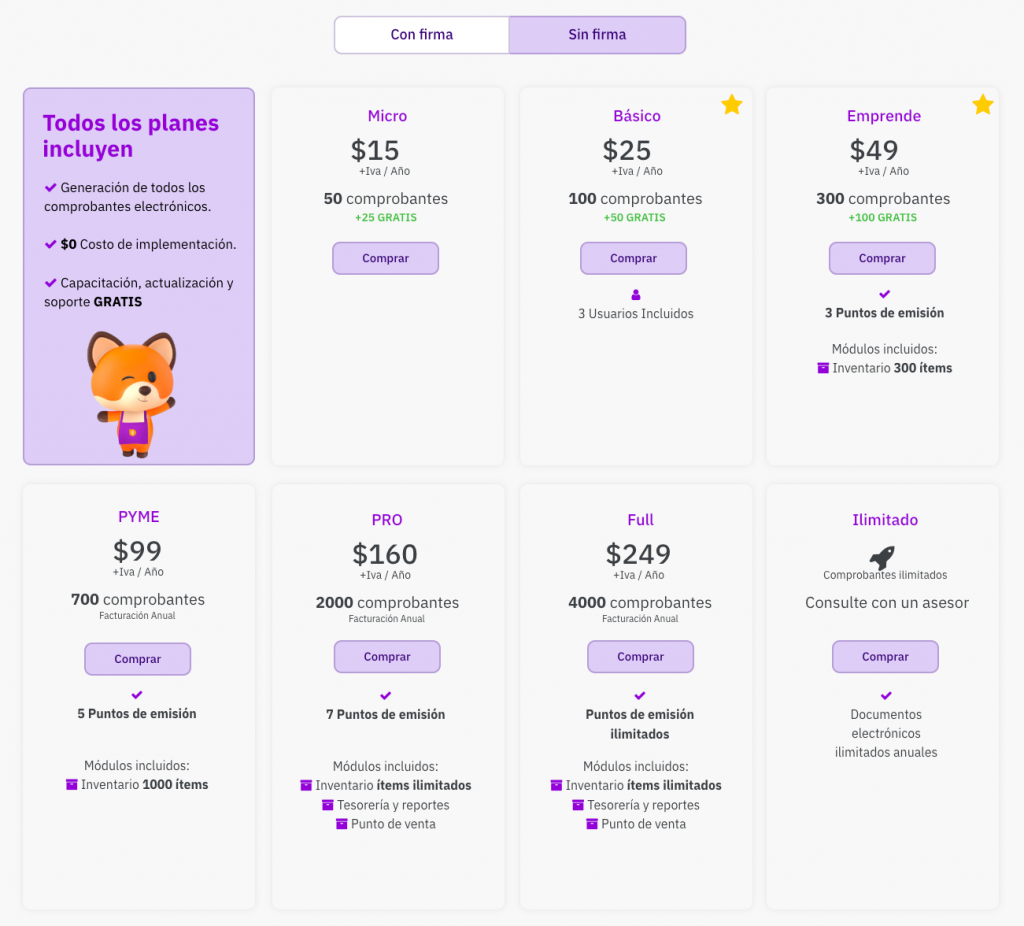
Task: Click the user icon above 3 Usuarios Incluidos
Action: point(636,295)
